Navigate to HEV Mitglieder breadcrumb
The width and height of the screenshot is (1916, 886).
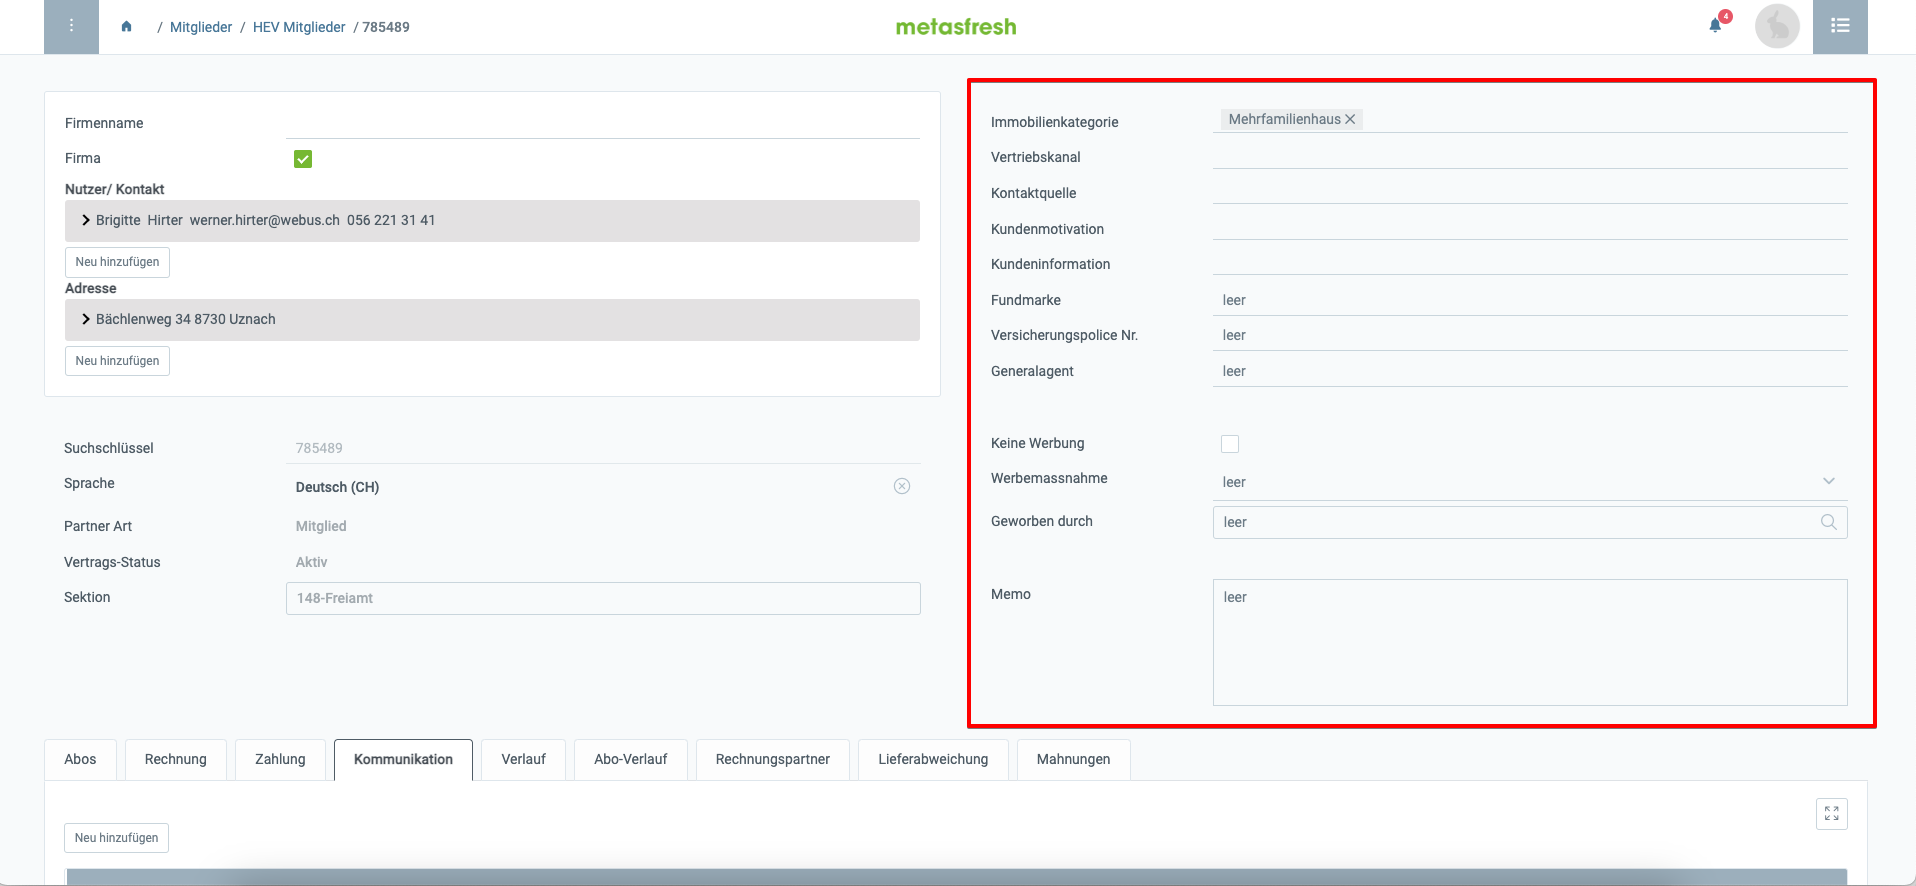click(x=299, y=27)
